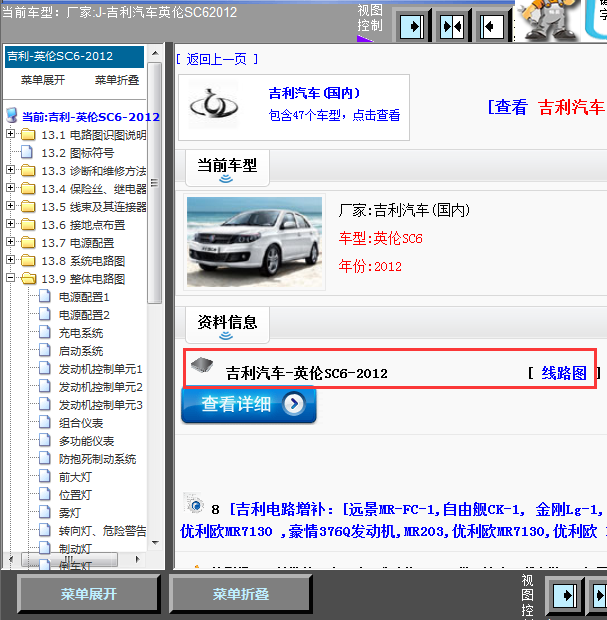This screenshot has height=620, width=607.
Task: Select the 吉利-英伦SC6-2012 header tab
Action: (74, 57)
